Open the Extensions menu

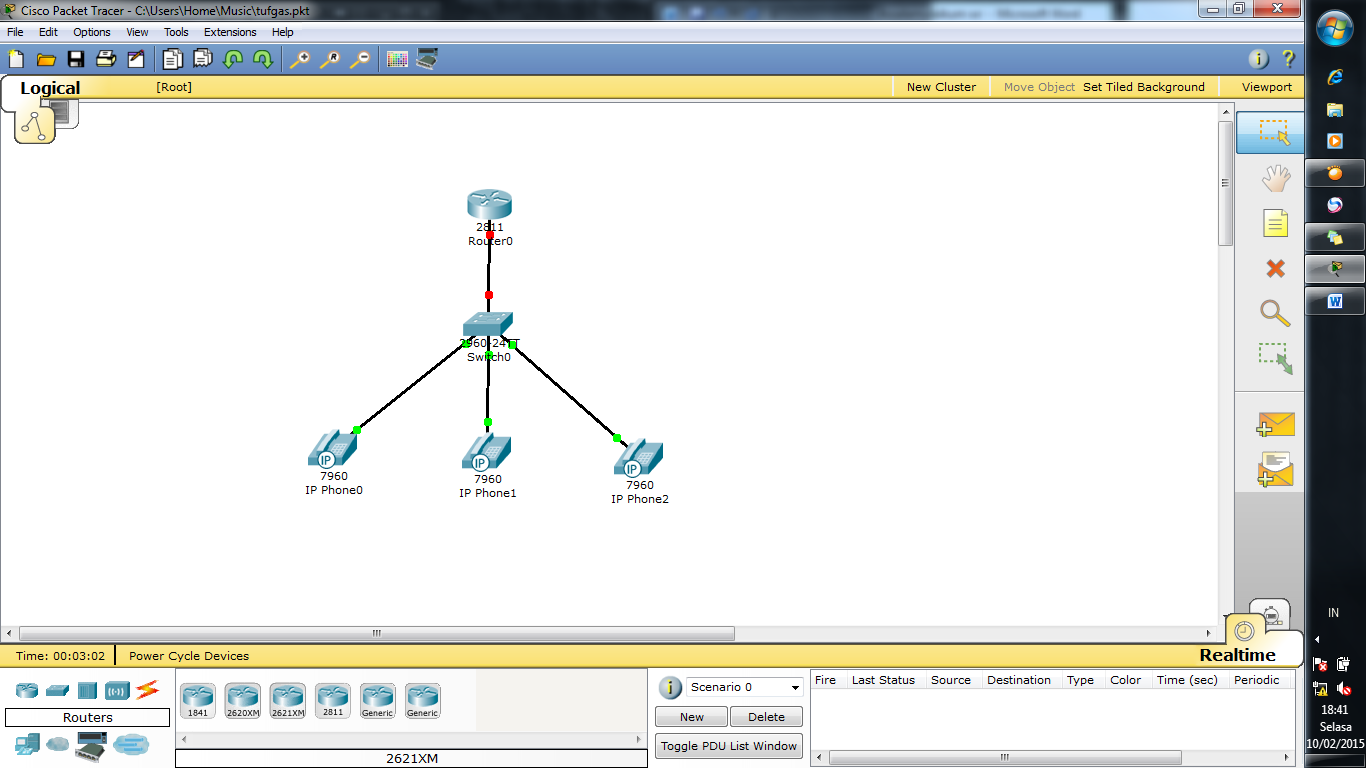tap(230, 32)
